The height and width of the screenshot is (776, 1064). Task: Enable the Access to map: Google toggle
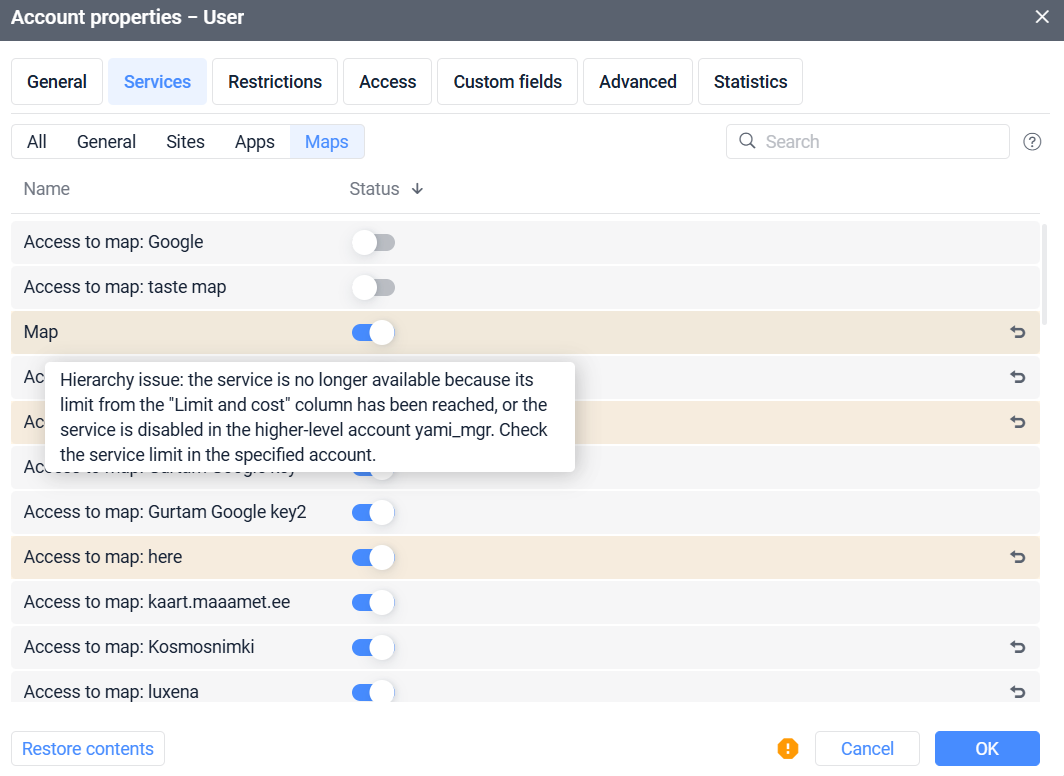coord(373,242)
